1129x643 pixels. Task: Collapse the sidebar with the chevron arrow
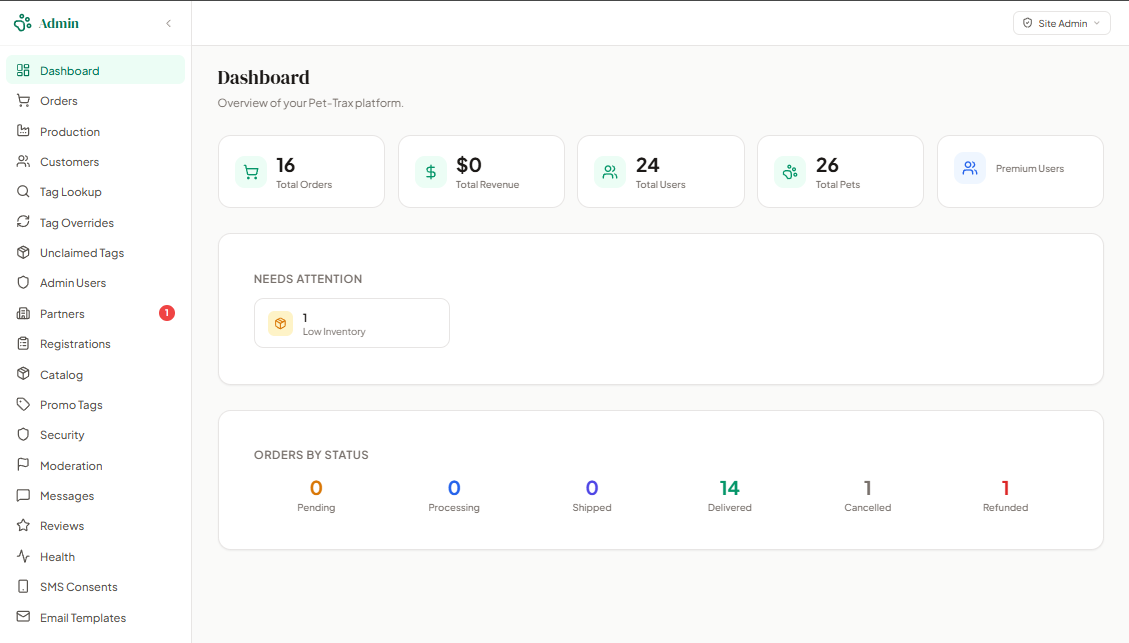pyautogui.click(x=168, y=23)
